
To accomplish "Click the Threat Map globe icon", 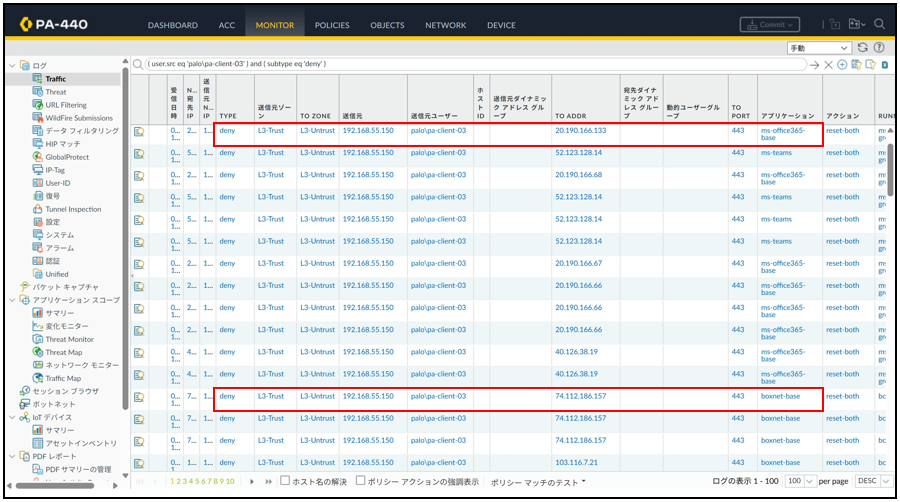I will (x=38, y=352).
